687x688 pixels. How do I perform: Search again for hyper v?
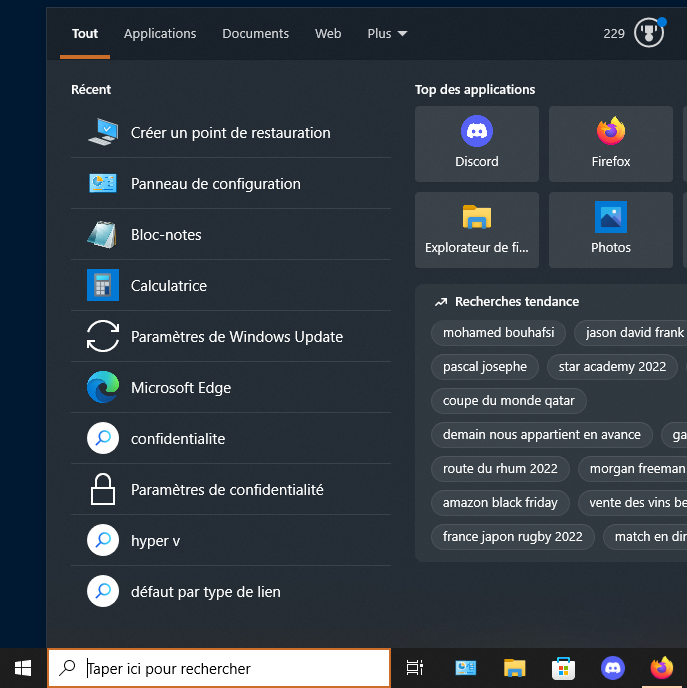[231, 540]
